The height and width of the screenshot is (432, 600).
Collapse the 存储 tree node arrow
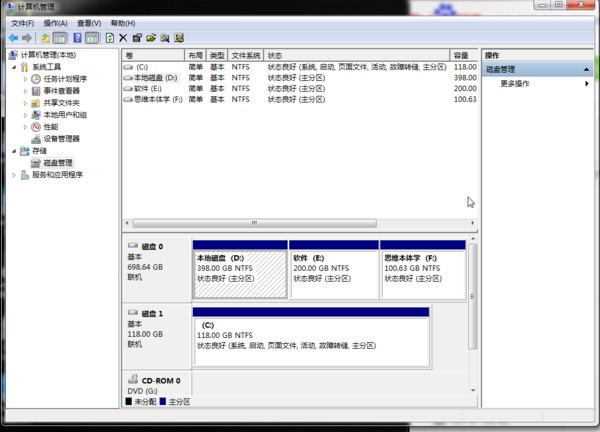click(14, 151)
